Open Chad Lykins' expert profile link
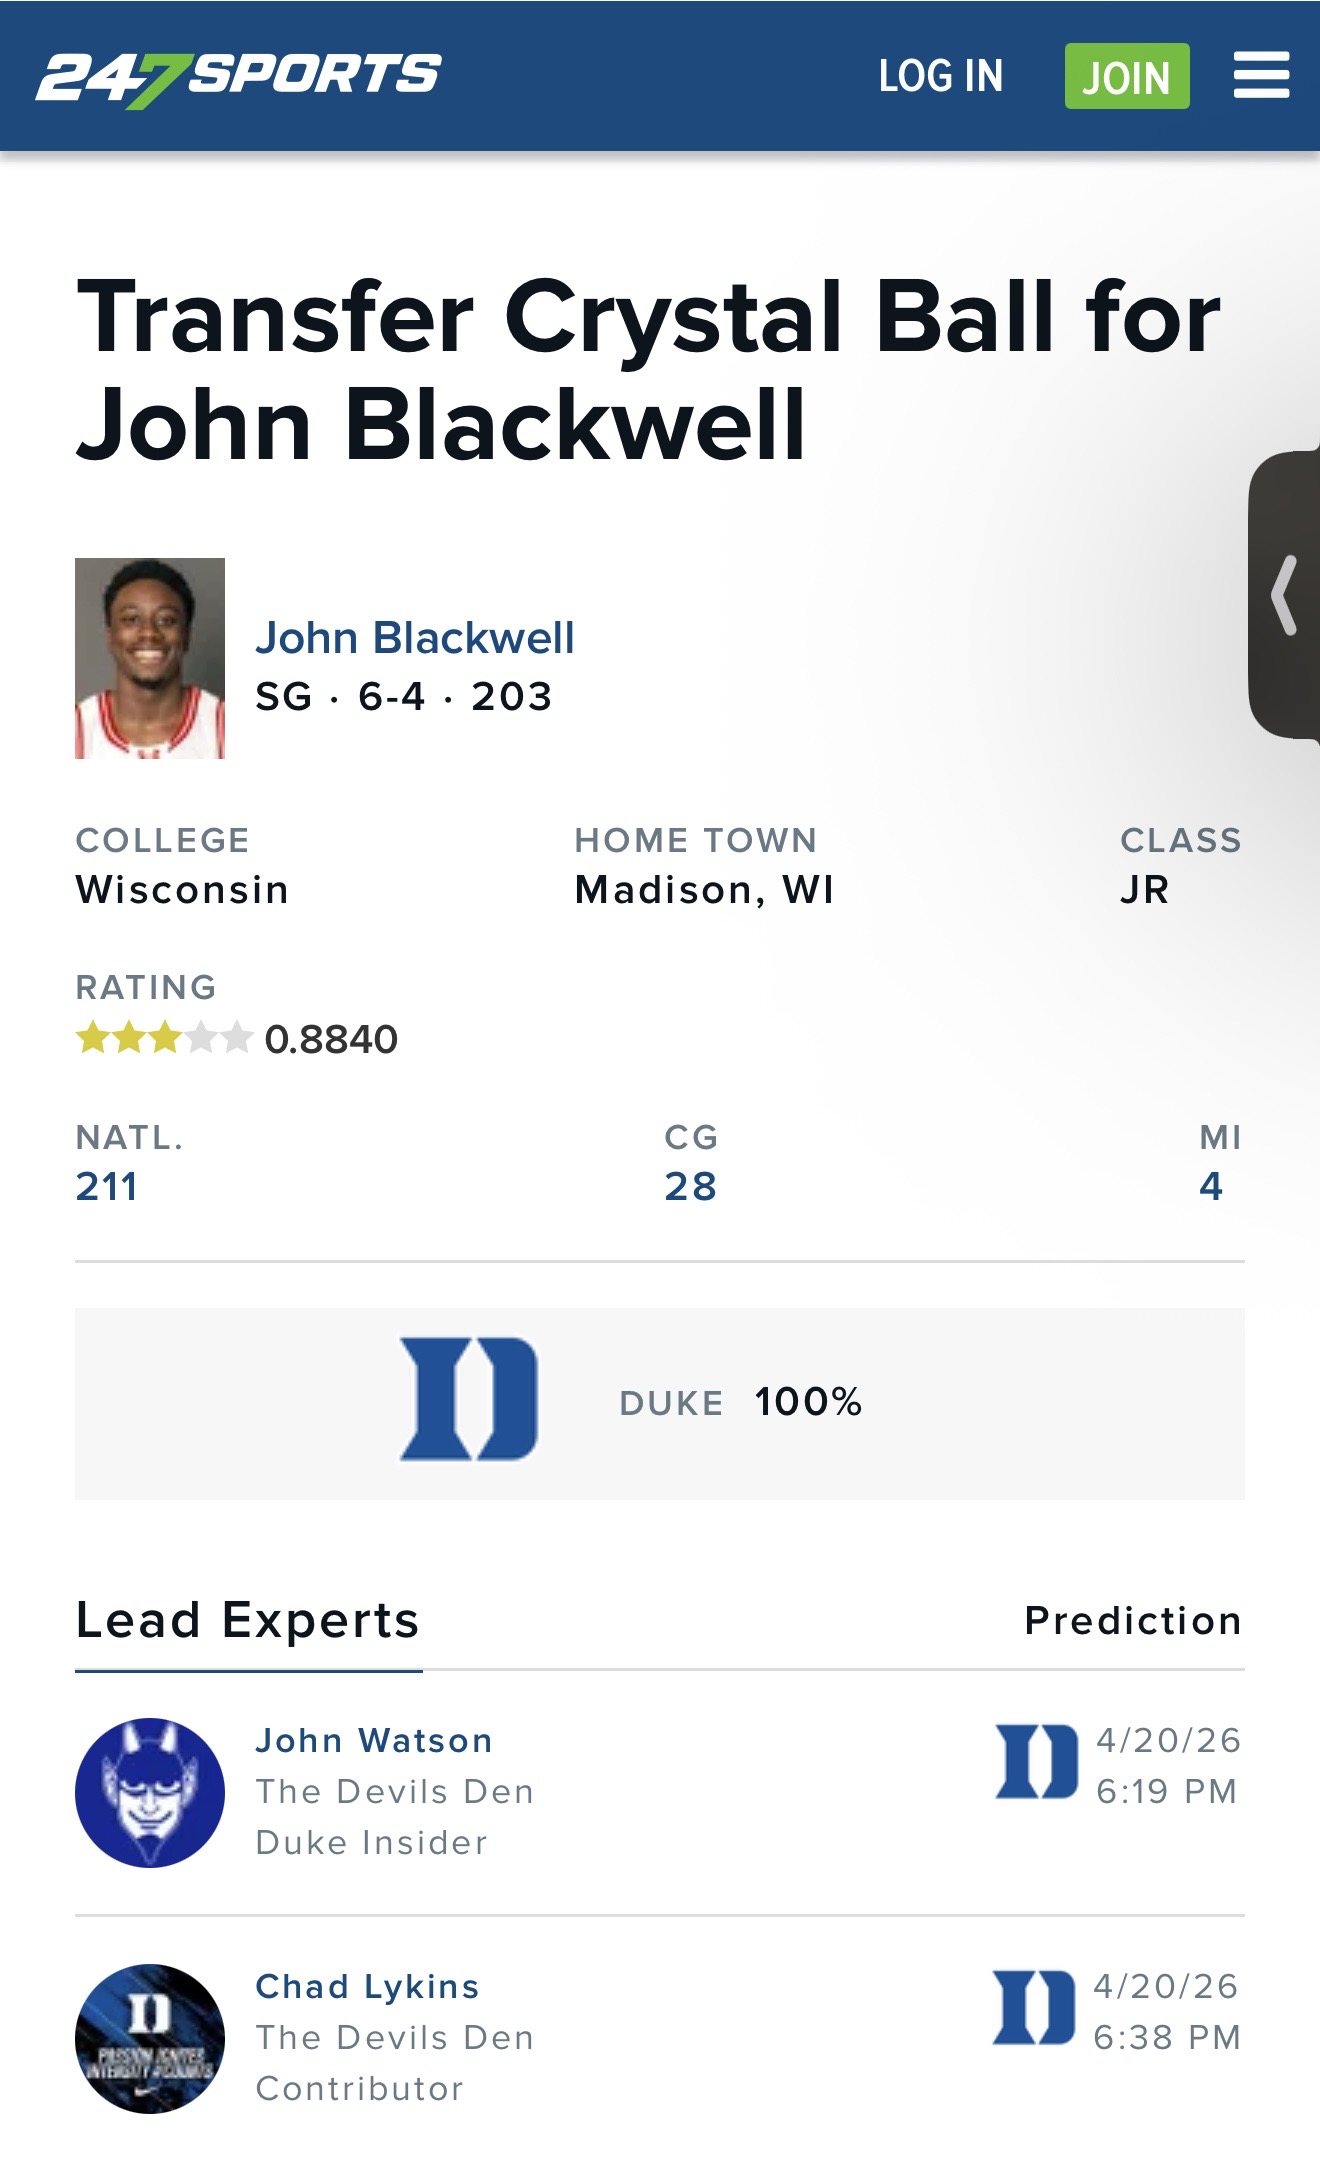 point(367,1987)
